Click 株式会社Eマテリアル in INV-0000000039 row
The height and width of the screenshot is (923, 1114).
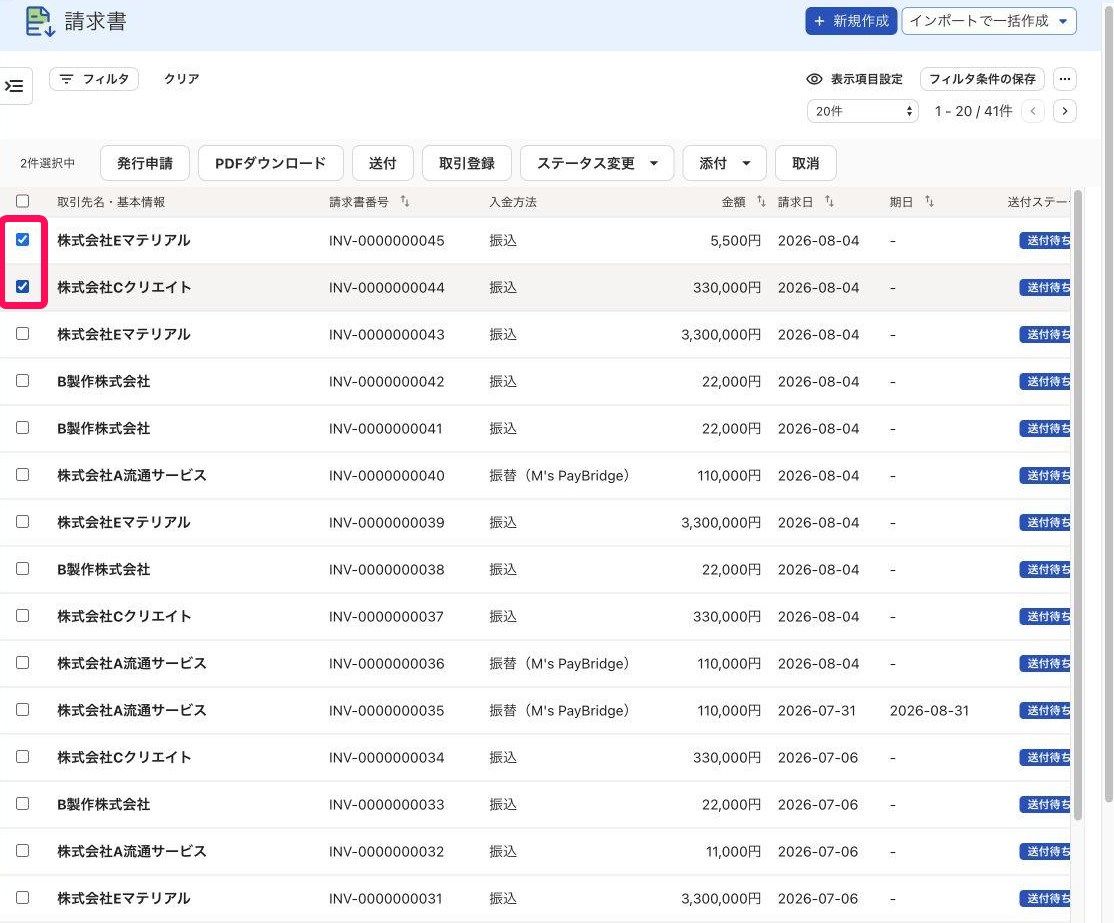click(x=124, y=522)
